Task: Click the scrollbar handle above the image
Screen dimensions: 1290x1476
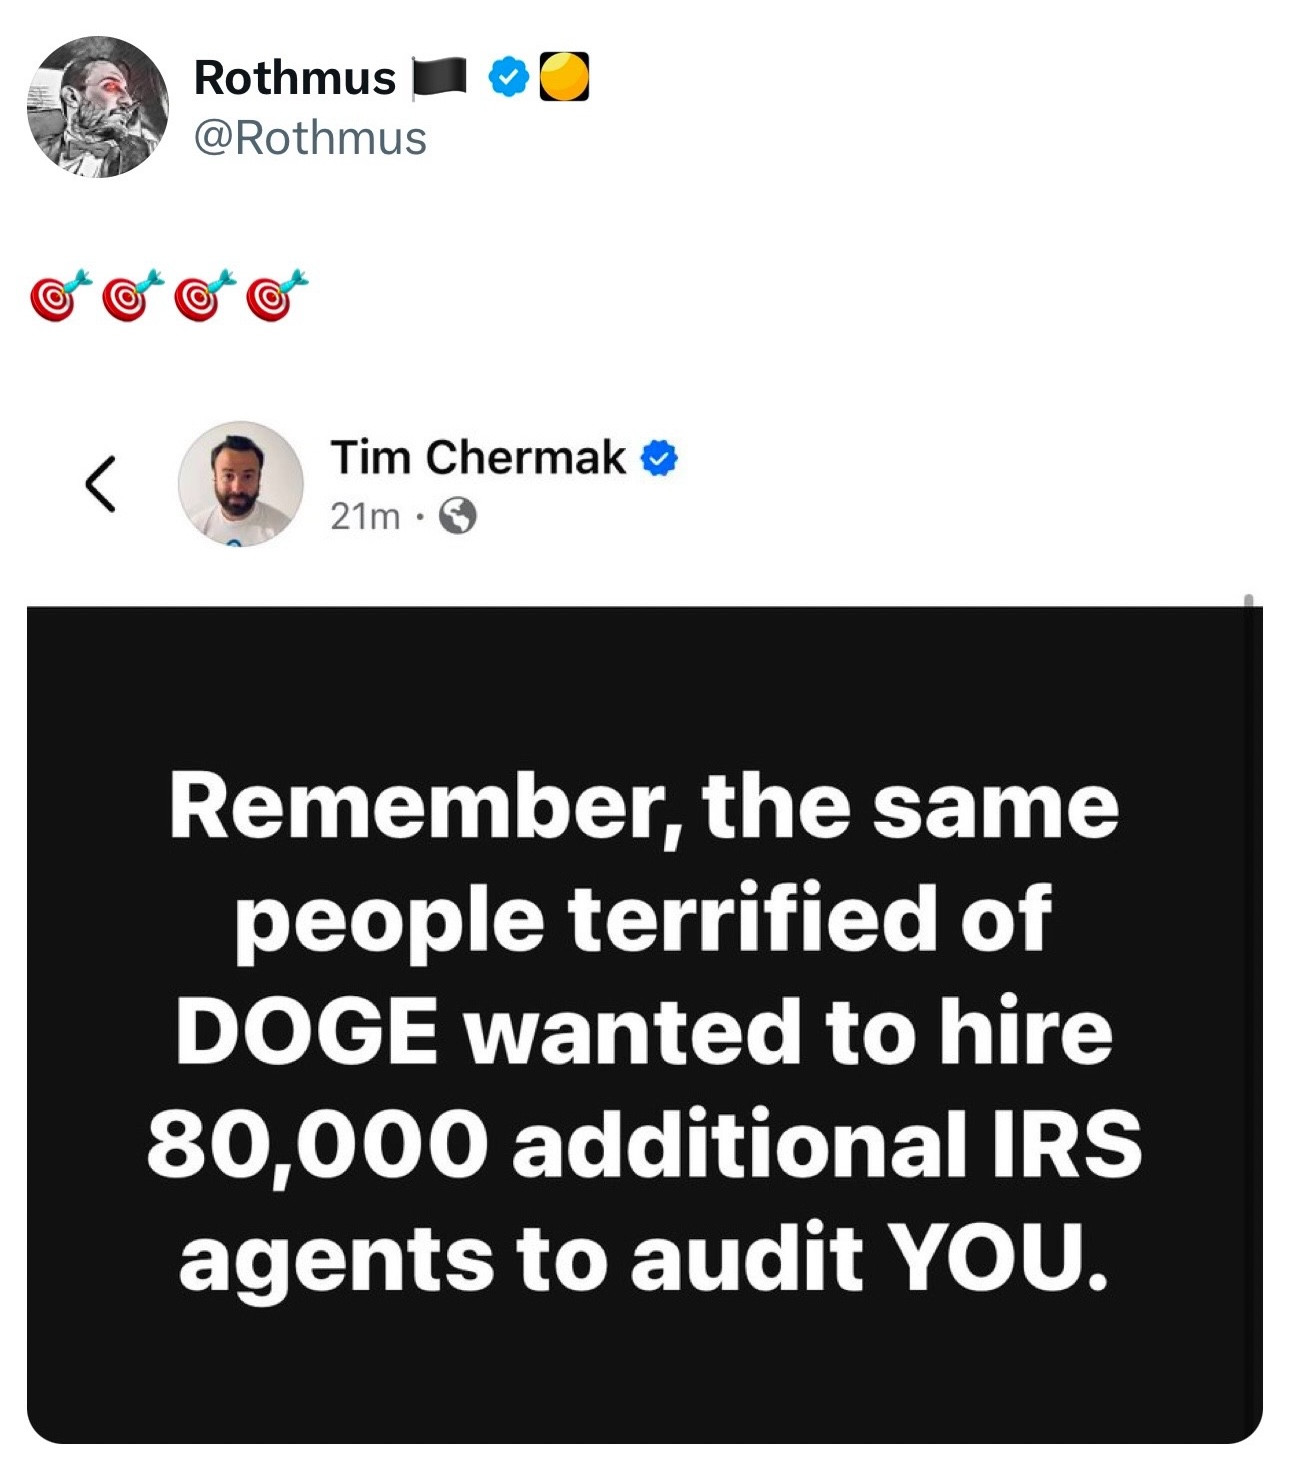Action: [x=1248, y=603]
